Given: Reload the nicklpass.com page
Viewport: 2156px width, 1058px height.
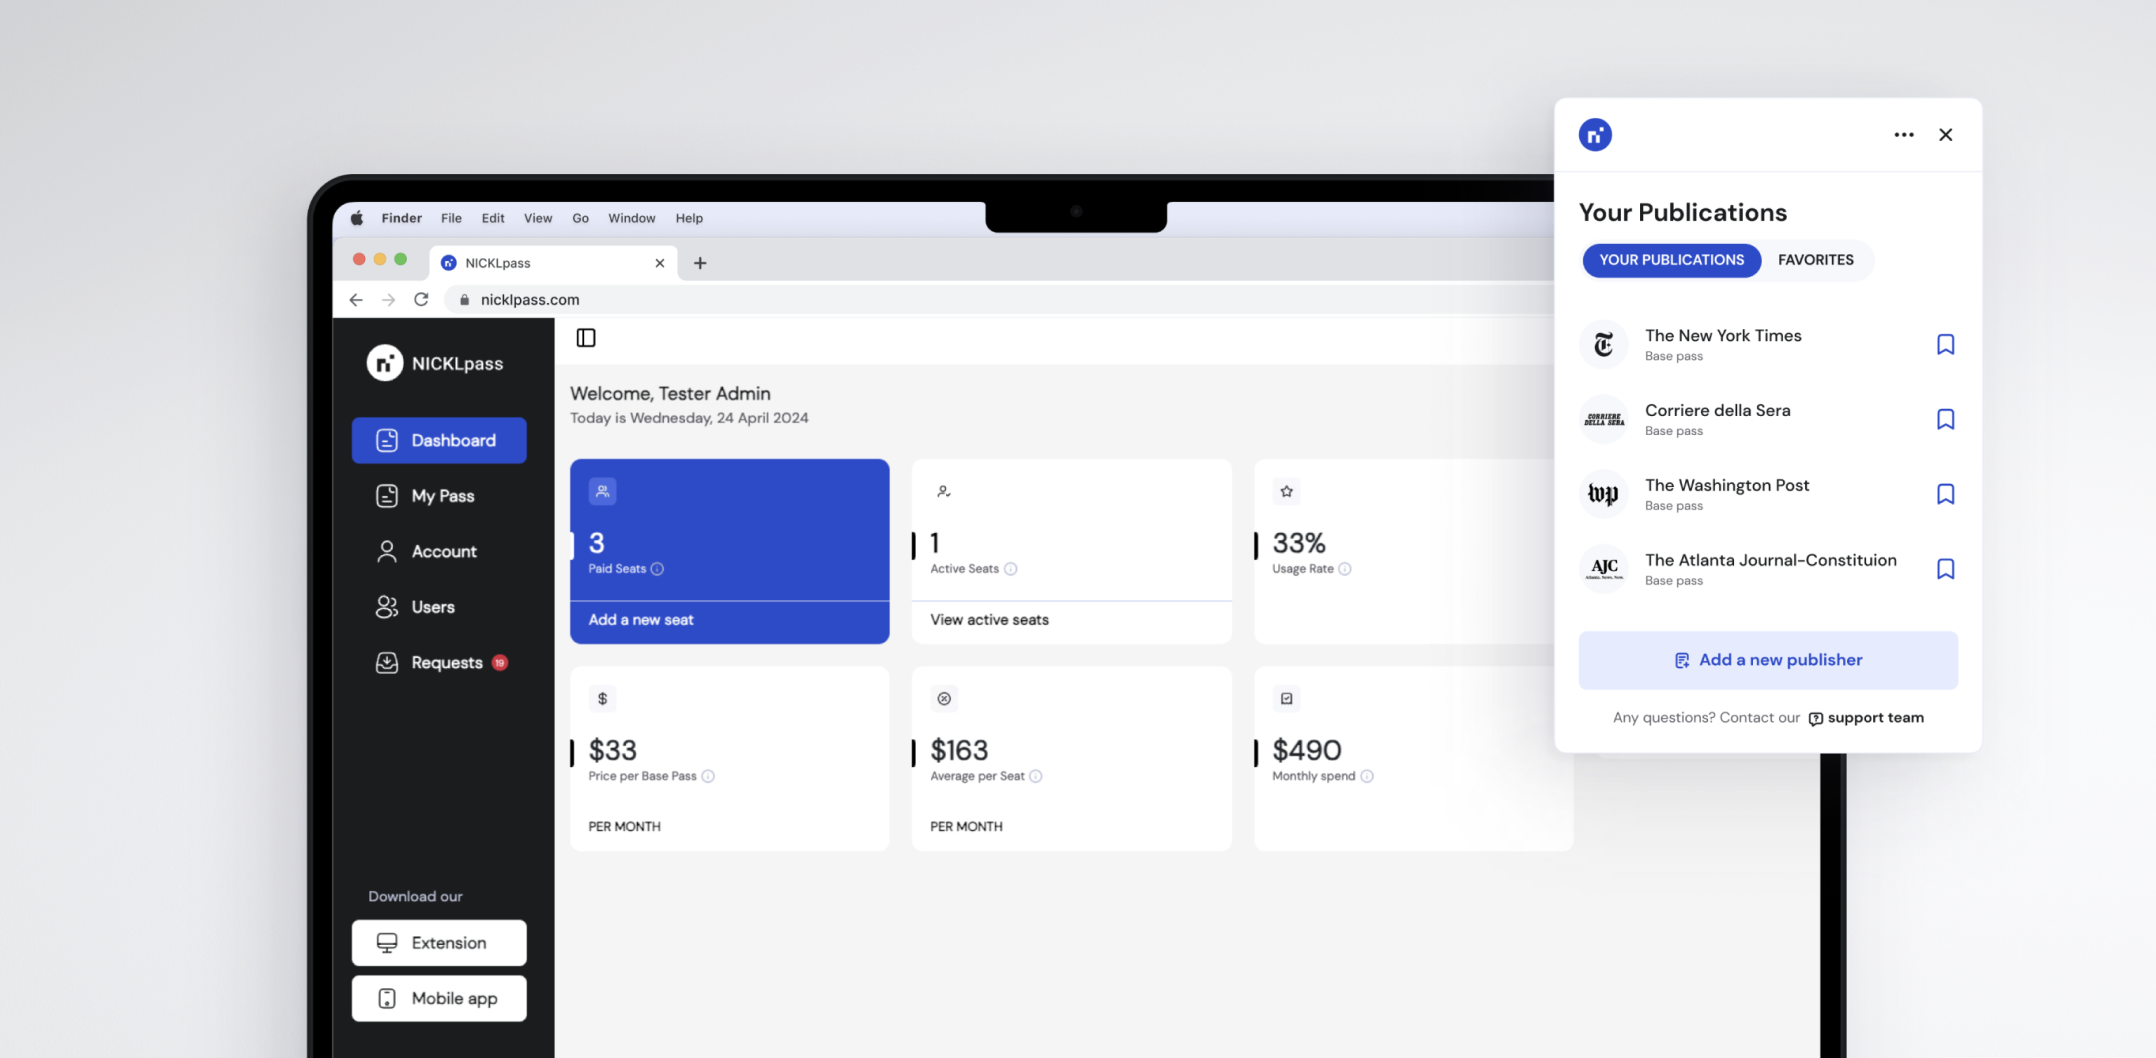Looking at the screenshot, I should click(421, 300).
